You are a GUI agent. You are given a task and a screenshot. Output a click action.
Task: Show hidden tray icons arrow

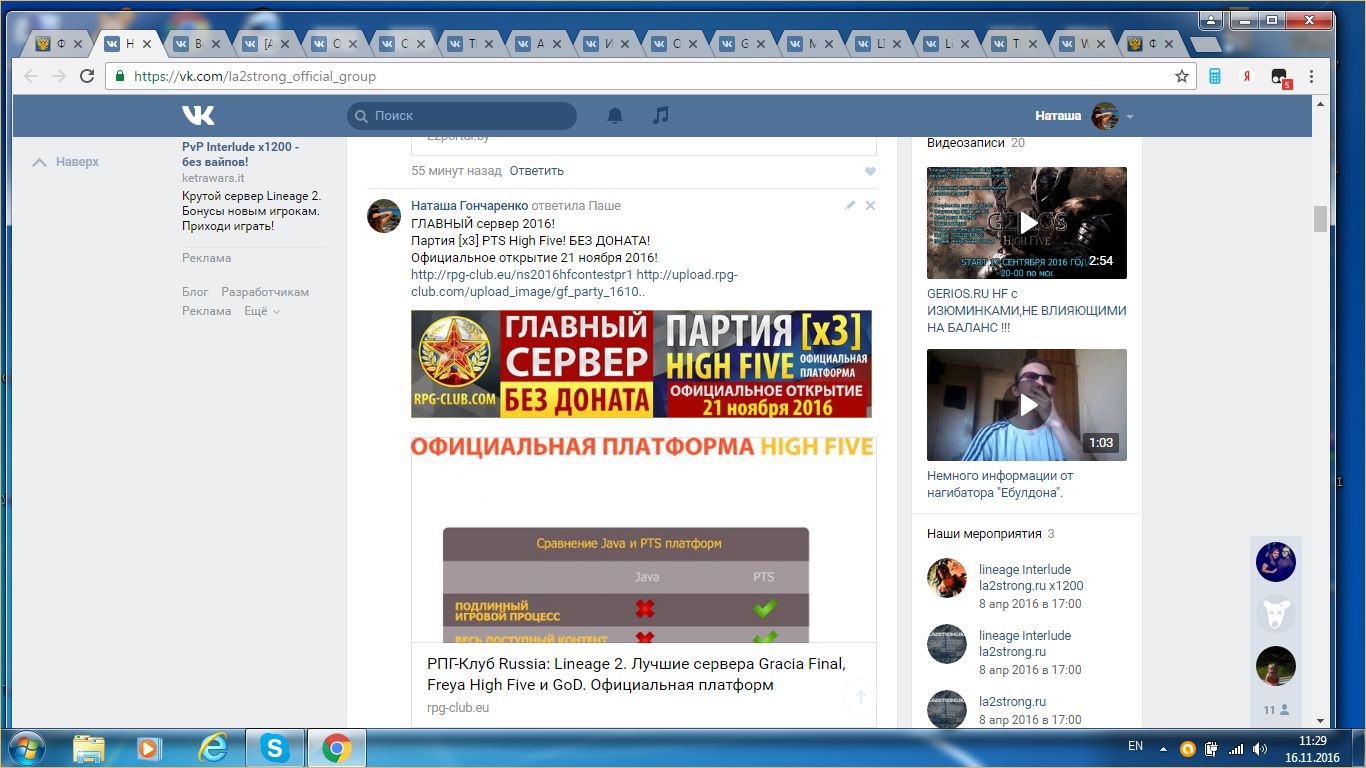(x=1163, y=748)
